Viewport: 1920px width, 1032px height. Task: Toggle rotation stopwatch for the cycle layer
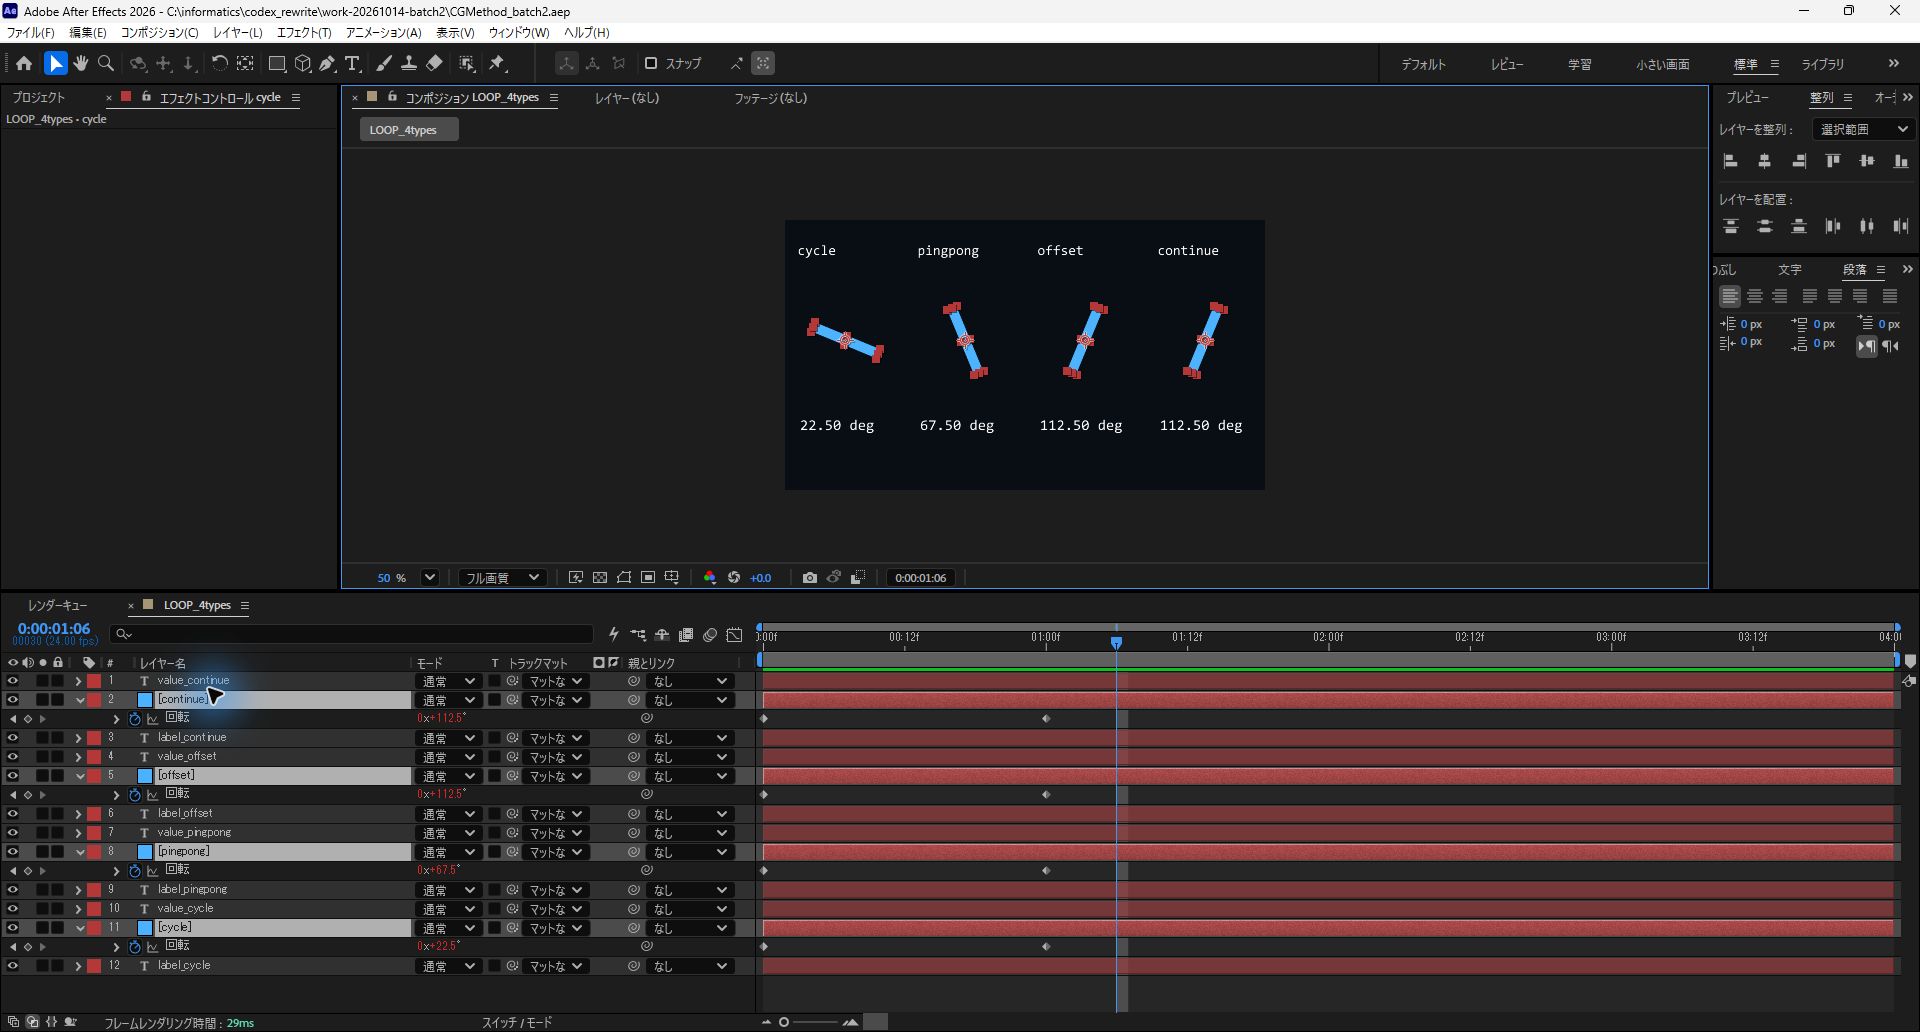pos(135,947)
